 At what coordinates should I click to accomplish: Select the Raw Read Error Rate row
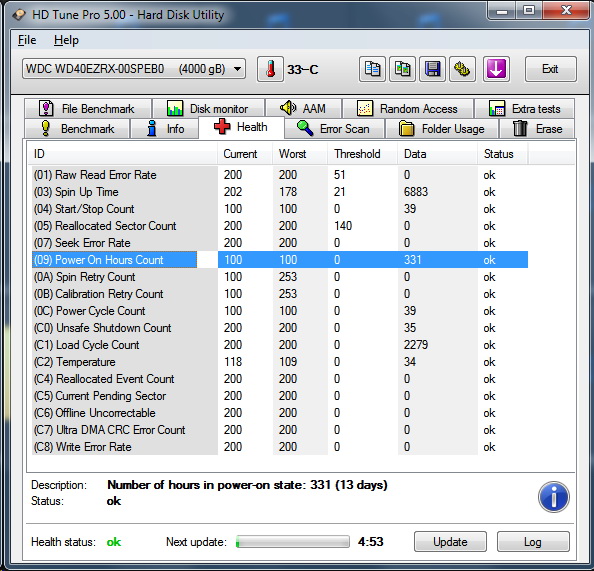coord(280,175)
